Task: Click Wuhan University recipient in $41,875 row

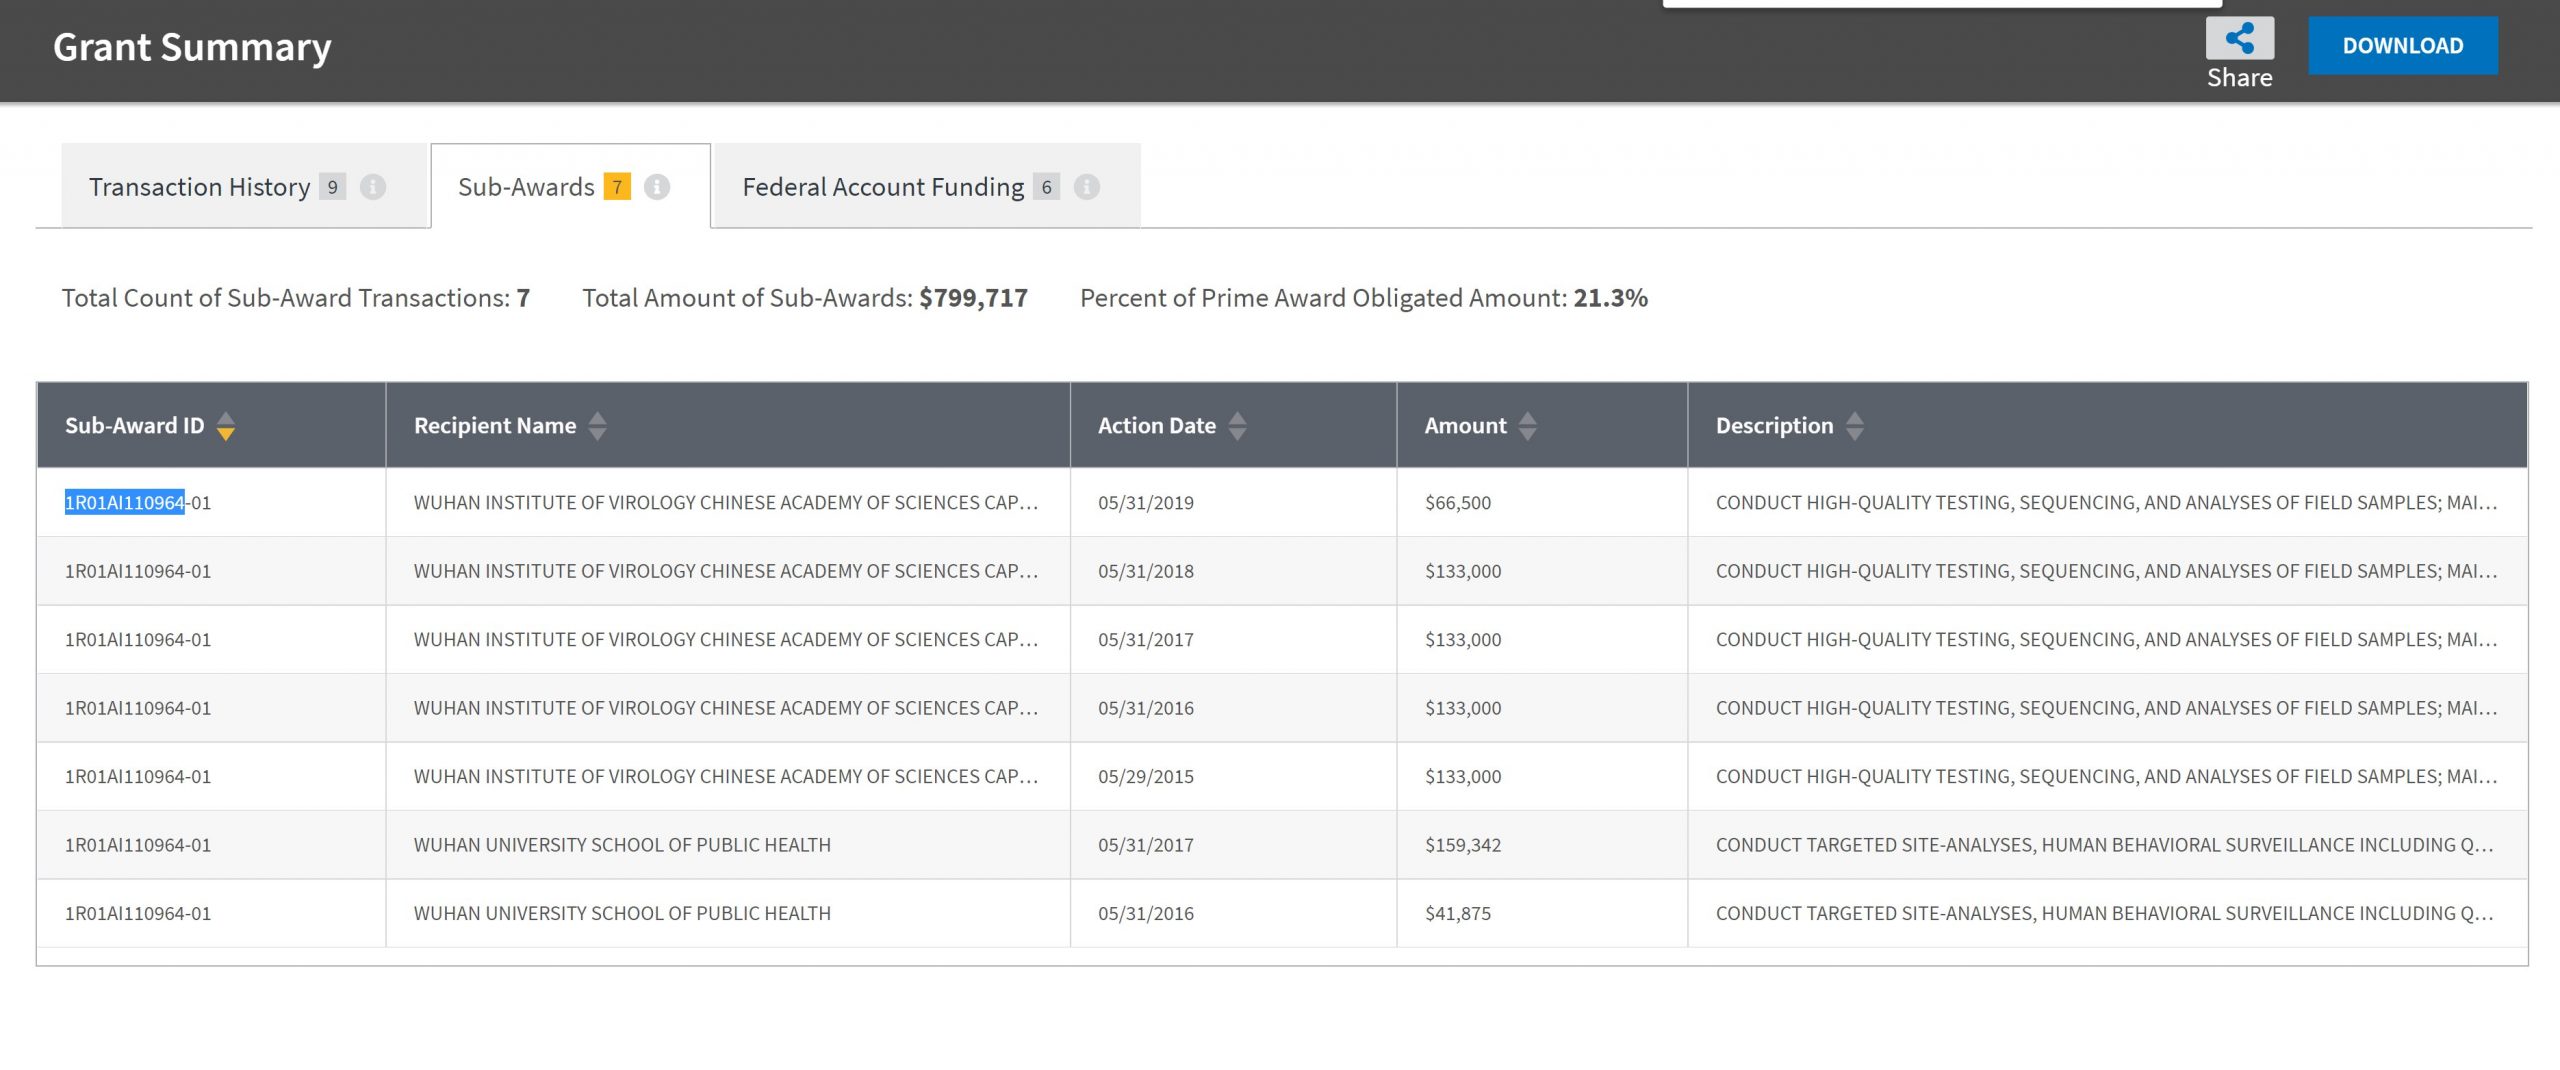Action: click(622, 914)
